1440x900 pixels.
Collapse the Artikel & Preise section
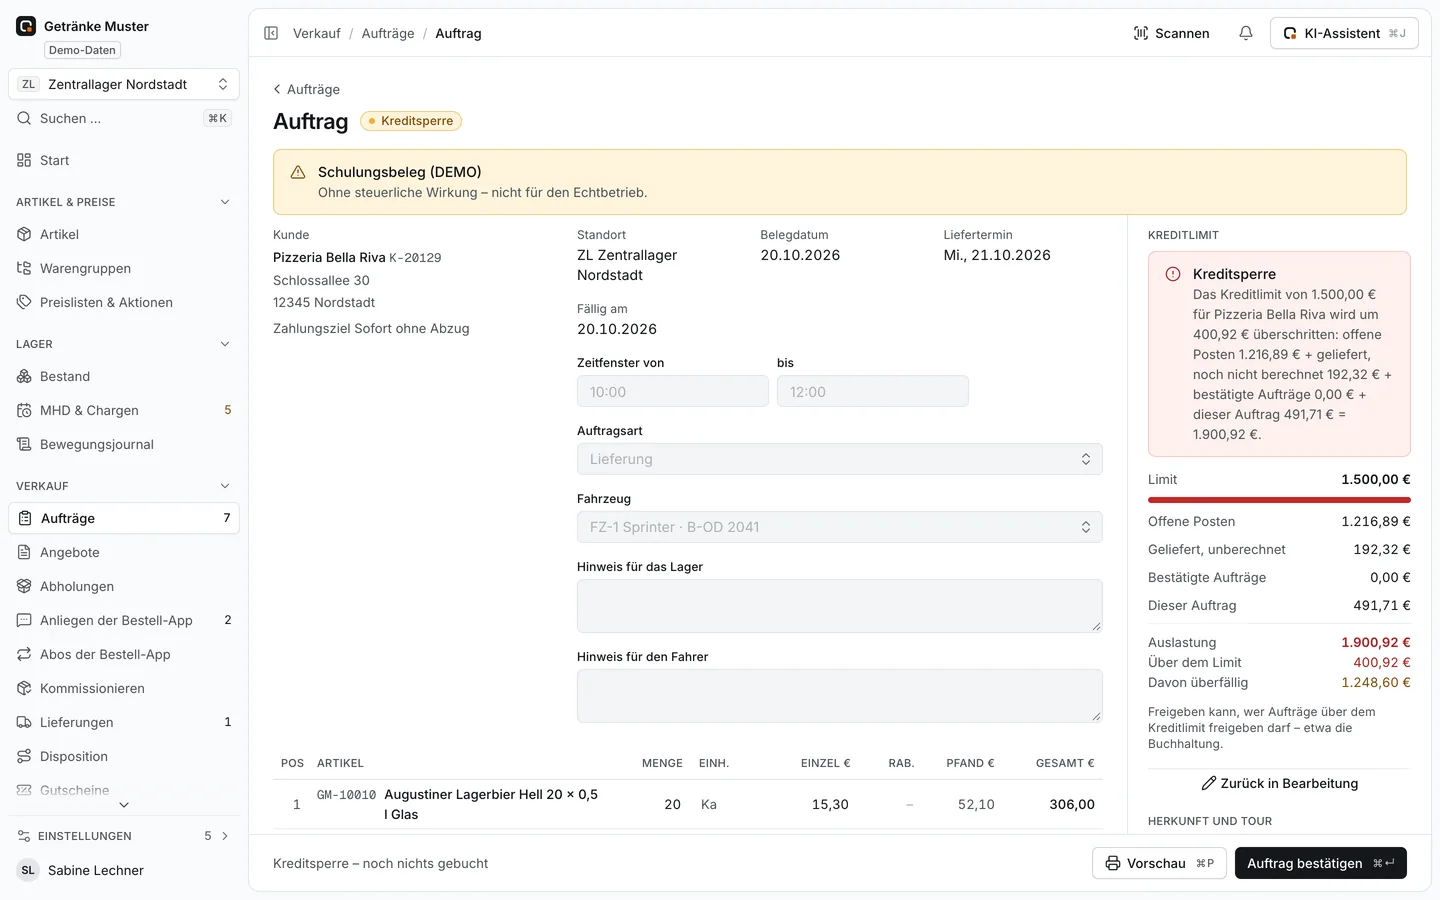[x=225, y=202]
